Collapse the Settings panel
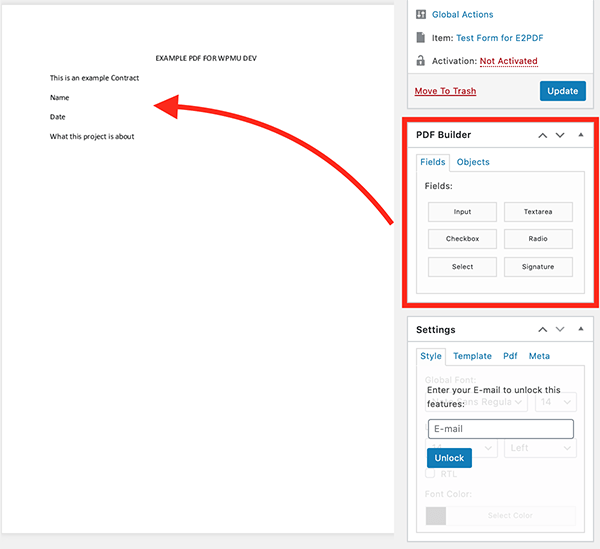 (x=581, y=330)
